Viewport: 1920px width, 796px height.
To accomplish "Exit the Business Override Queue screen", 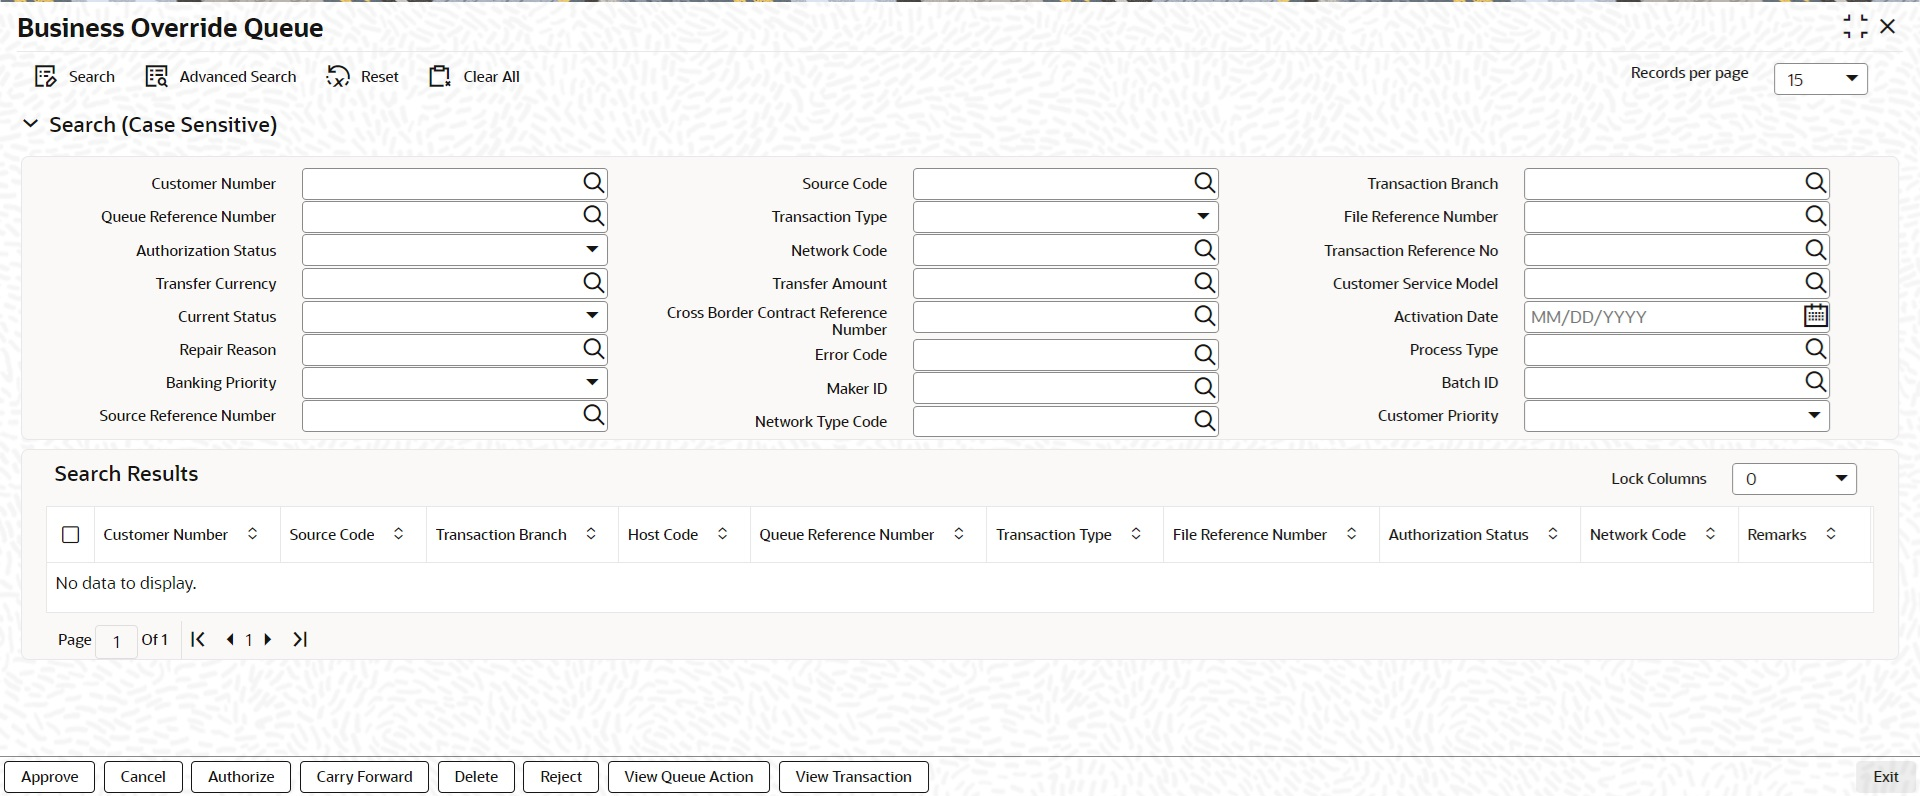I will pos(1886,777).
